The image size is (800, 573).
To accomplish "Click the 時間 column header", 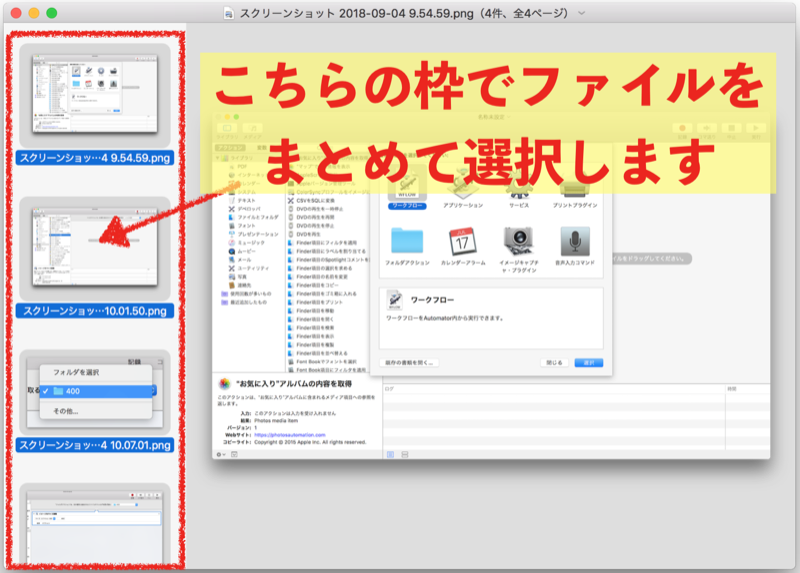I will (x=748, y=389).
